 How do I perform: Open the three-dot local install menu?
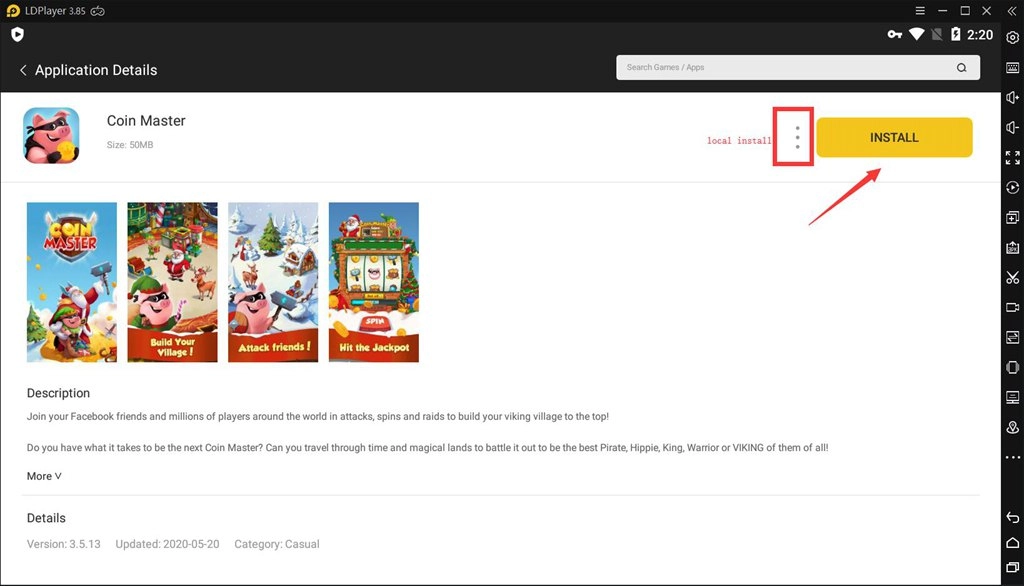tap(797, 137)
